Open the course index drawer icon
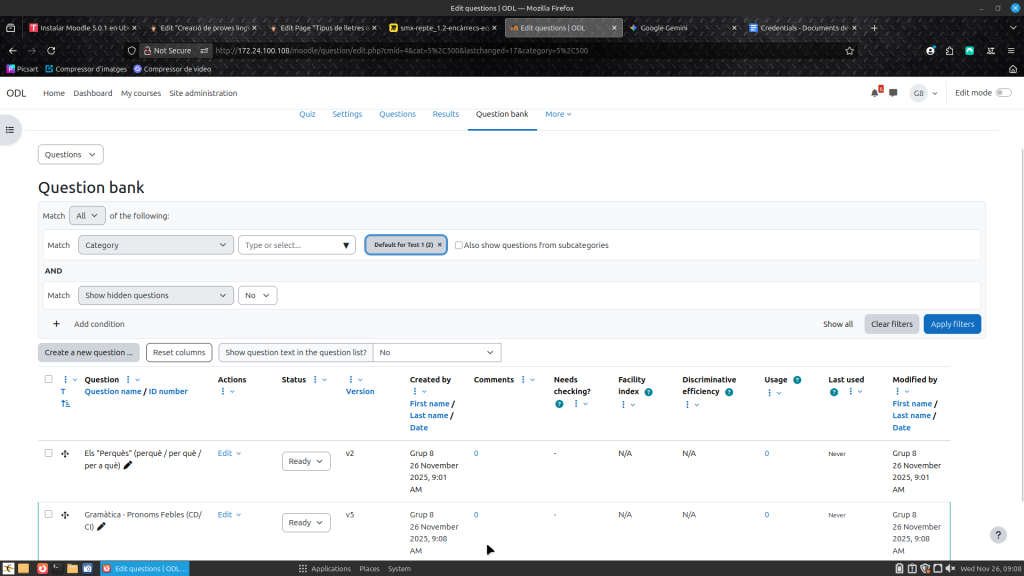 (x=11, y=130)
